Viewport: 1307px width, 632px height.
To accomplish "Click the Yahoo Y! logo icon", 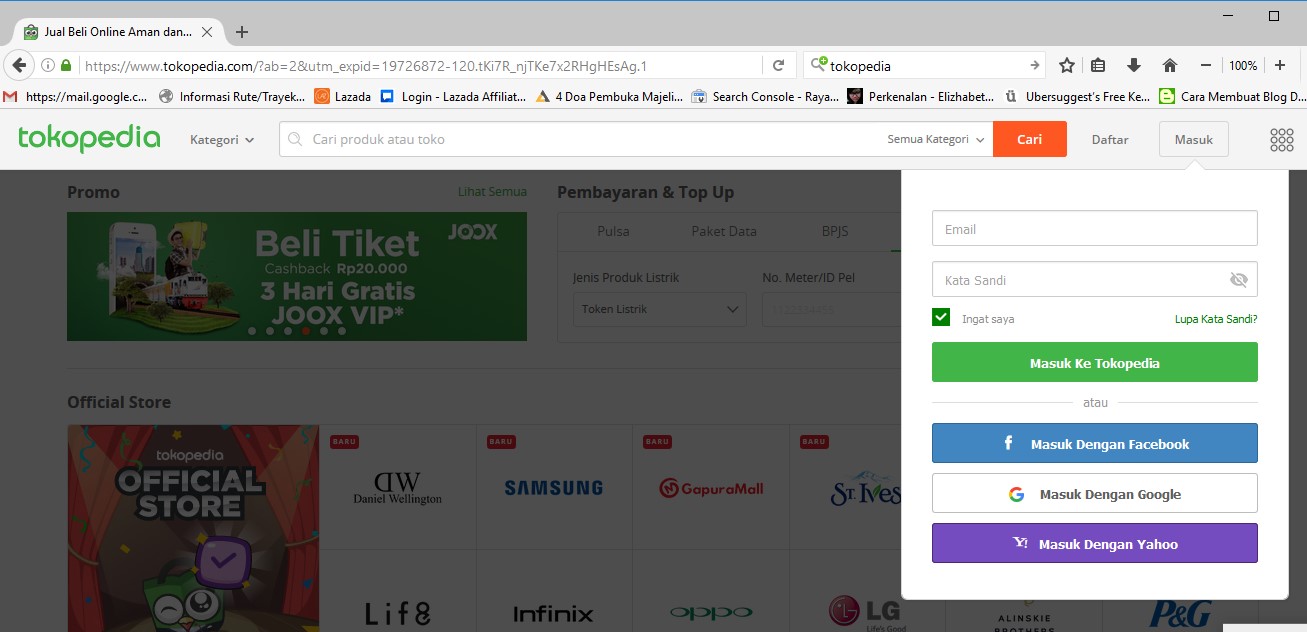I will [x=1020, y=543].
